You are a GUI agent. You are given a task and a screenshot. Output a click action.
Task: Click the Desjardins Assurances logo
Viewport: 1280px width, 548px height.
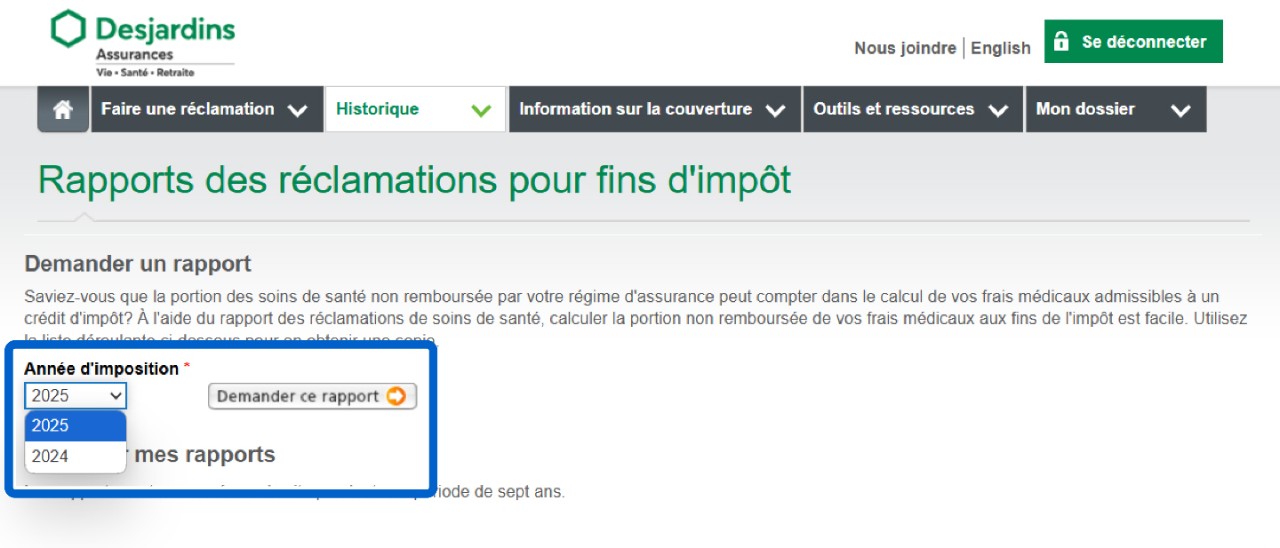click(x=143, y=42)
